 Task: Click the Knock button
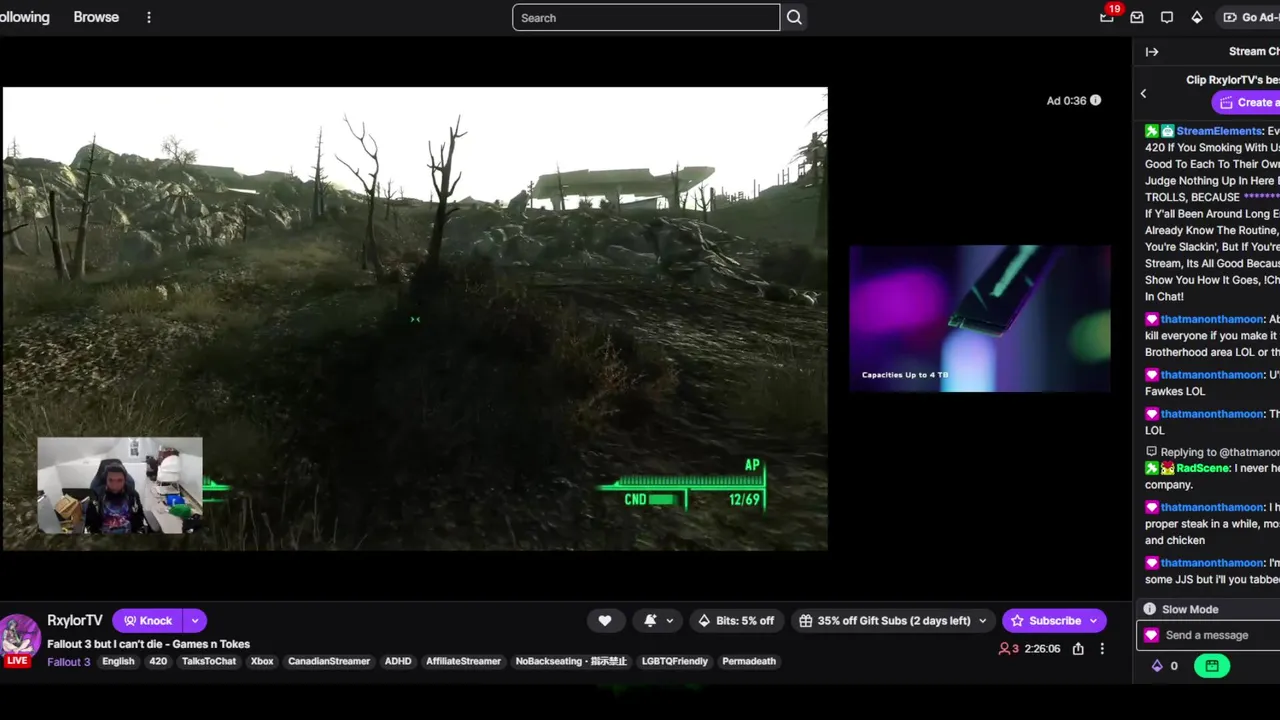point(147,620)
